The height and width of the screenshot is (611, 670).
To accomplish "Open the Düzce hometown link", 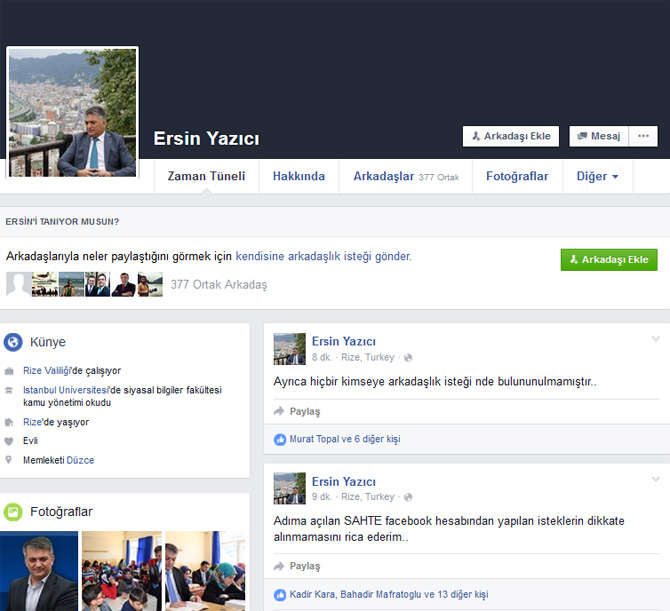I will click(80, 460).
